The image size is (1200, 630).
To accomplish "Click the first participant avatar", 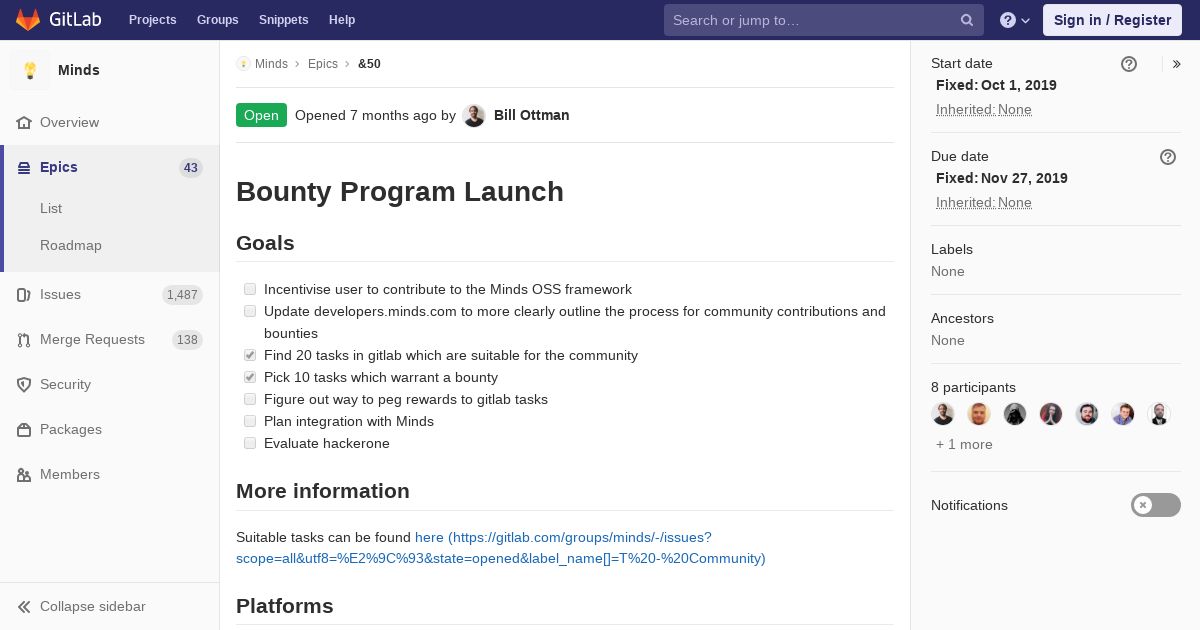I will (943, 414).
